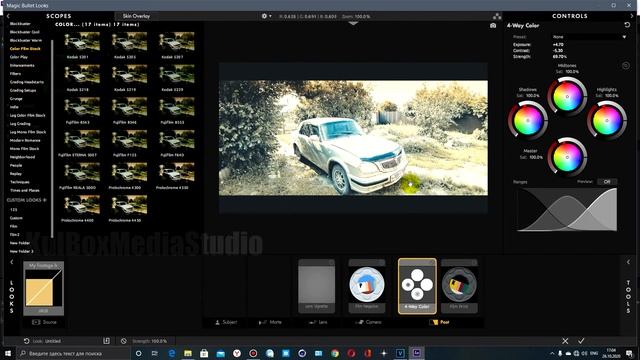
Task: Open the Modern Romance looks category
Action: 25,140
